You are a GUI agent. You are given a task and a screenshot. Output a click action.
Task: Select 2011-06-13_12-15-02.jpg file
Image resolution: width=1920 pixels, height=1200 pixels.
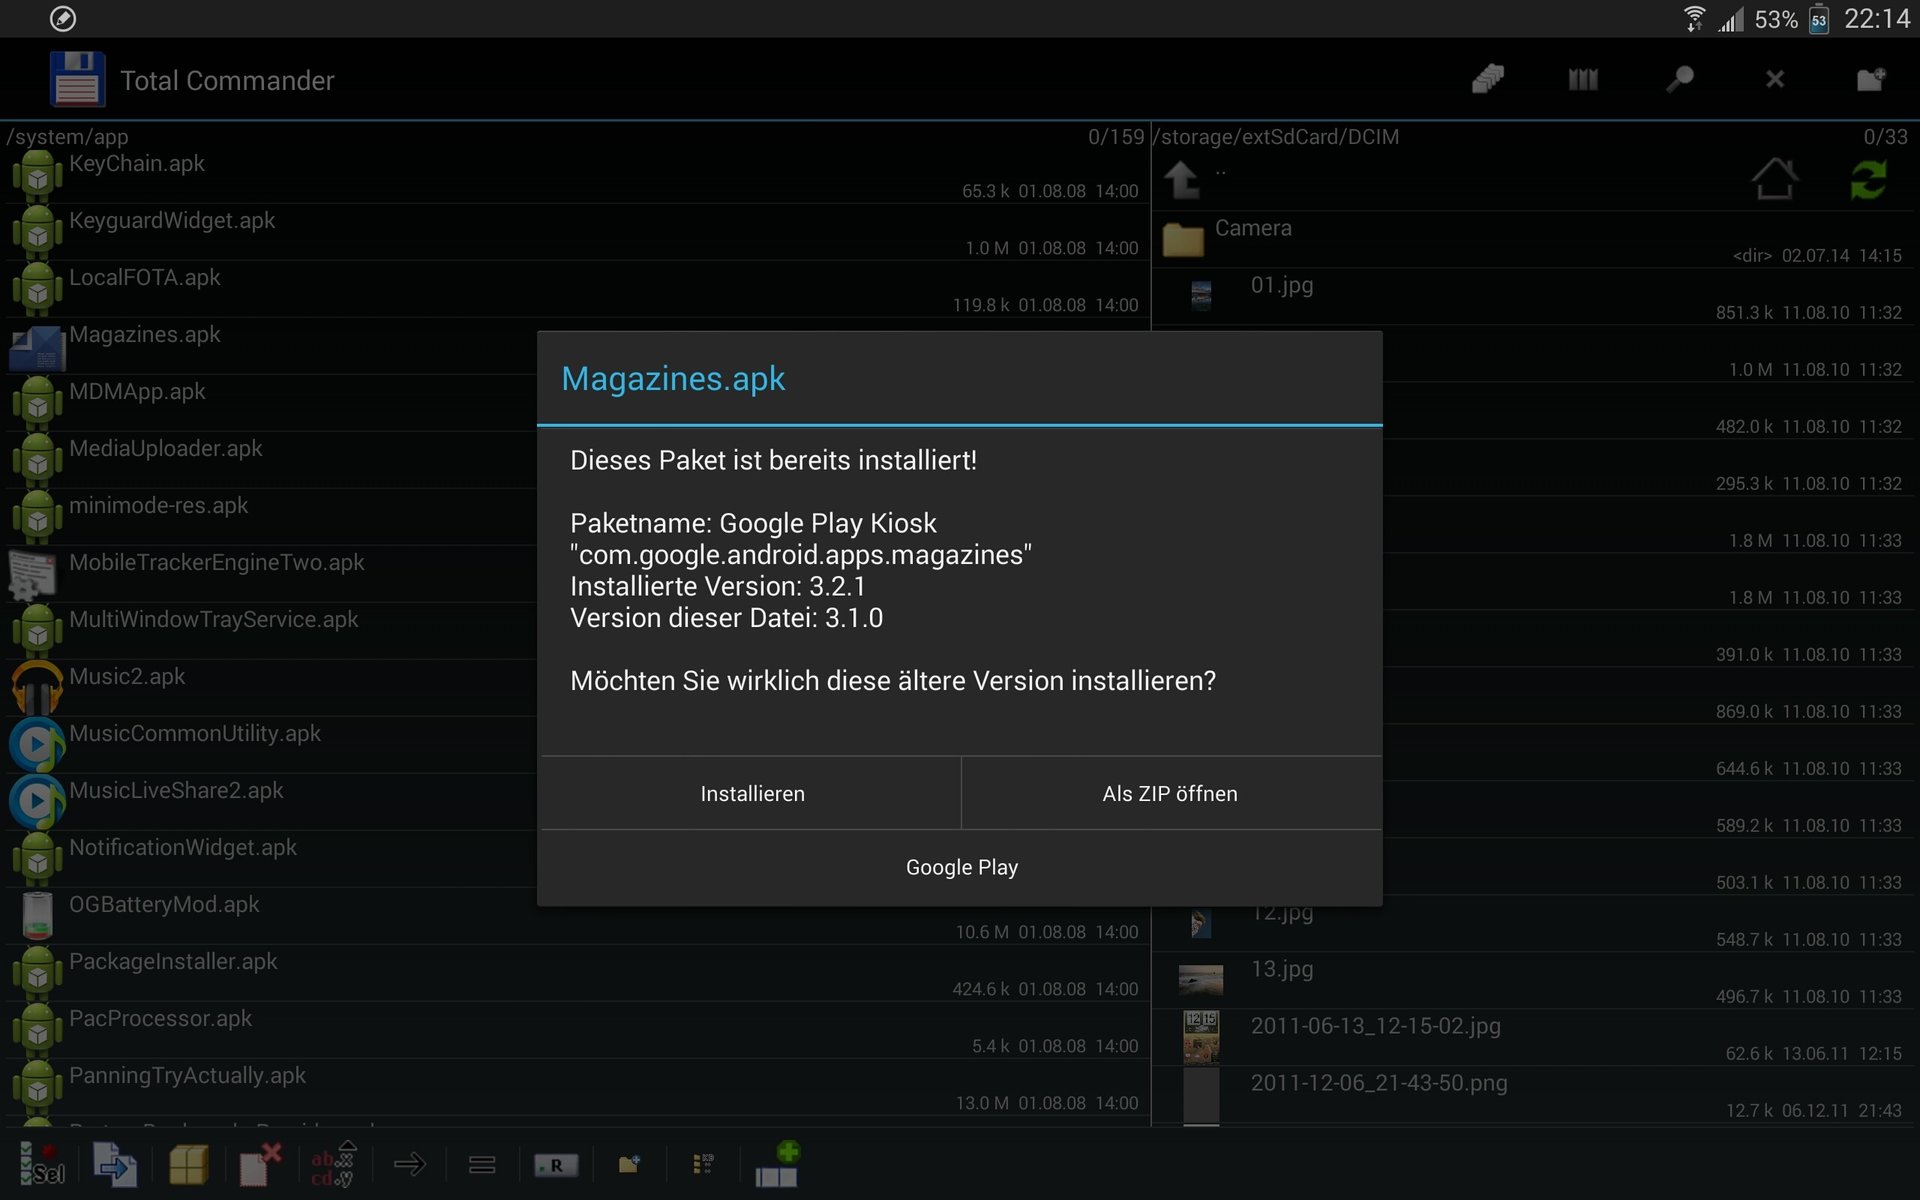[1535, 1036]
